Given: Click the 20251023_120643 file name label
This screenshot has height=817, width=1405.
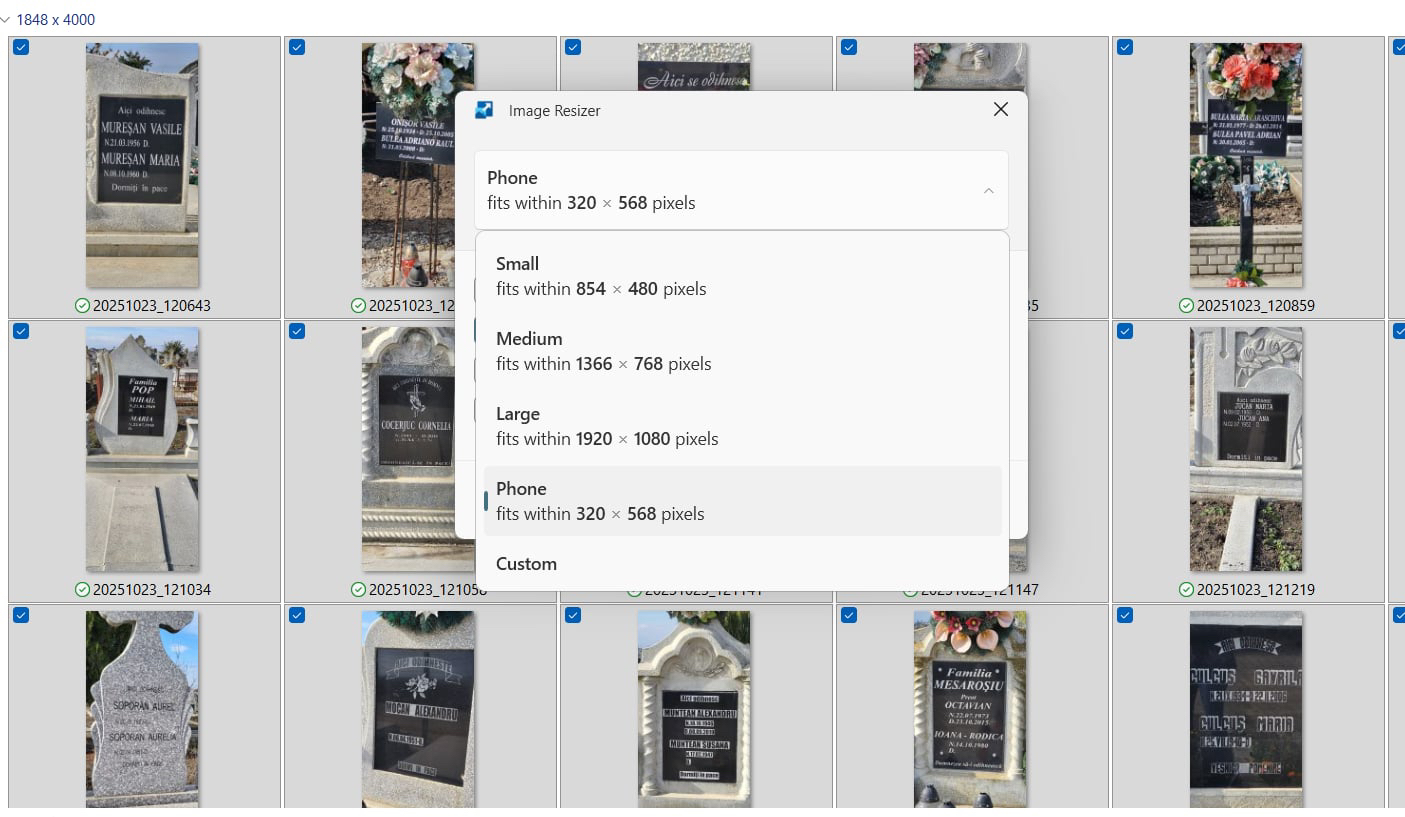Looking at the screenshot, I should 152,306.
